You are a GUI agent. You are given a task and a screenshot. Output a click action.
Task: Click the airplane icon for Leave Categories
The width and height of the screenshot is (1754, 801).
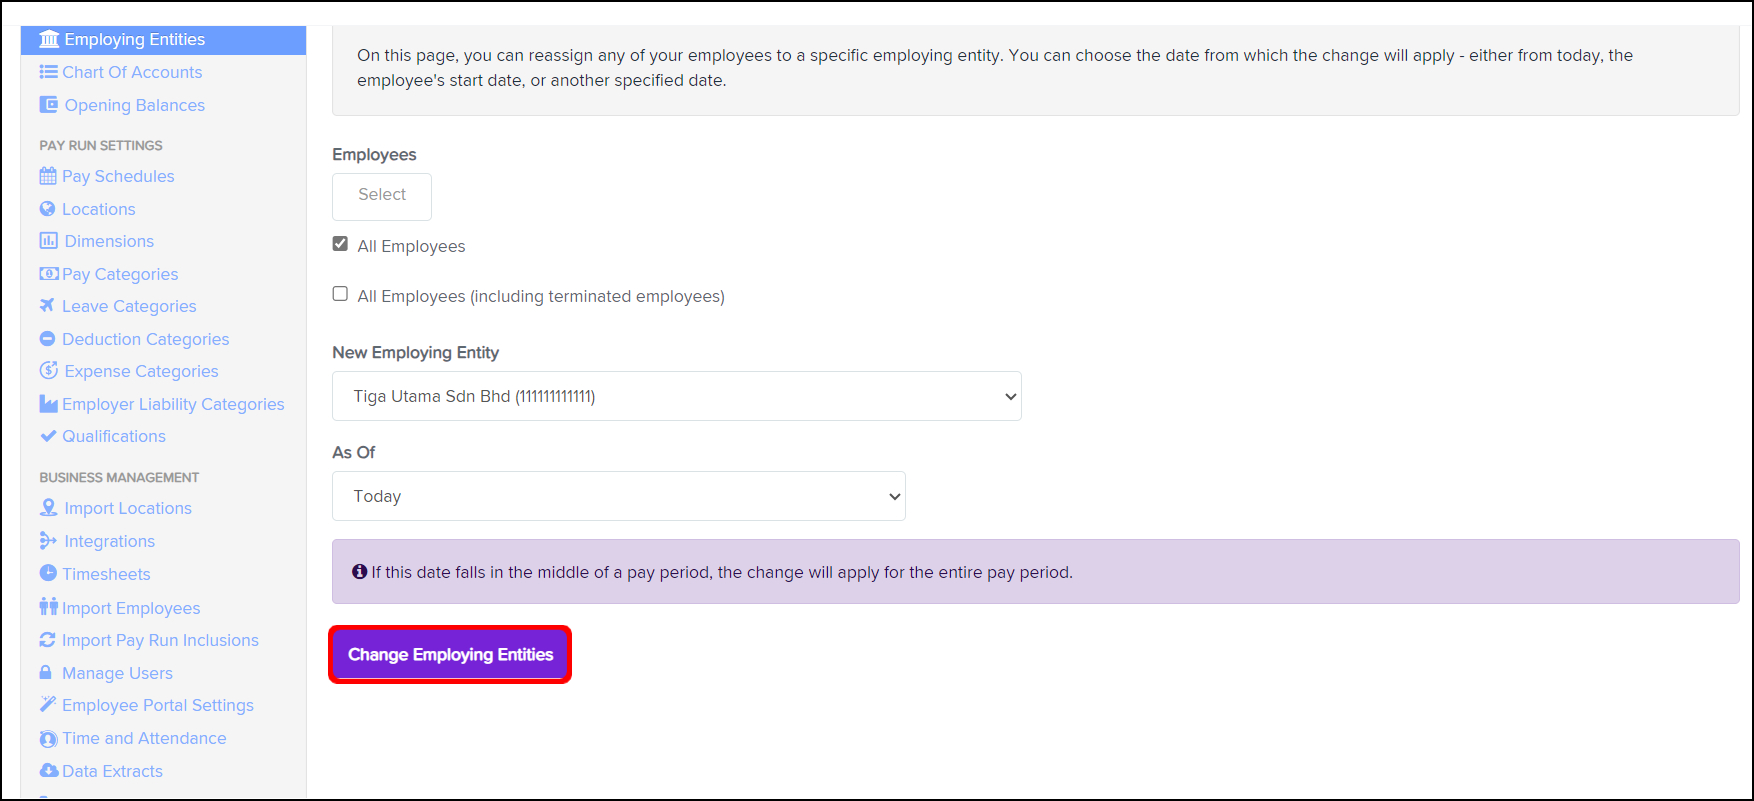[47, 306]
